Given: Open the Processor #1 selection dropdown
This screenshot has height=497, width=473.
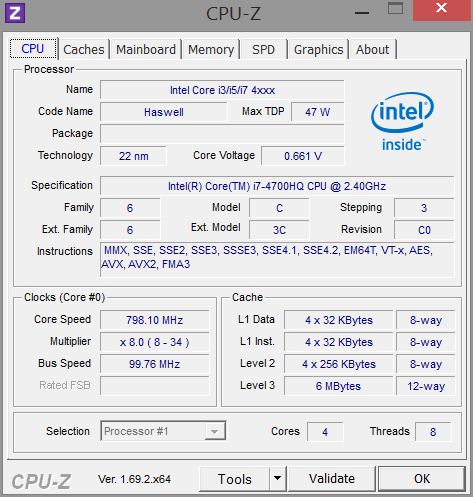Looking at the screenshot, I should click(x=163, y=431).
